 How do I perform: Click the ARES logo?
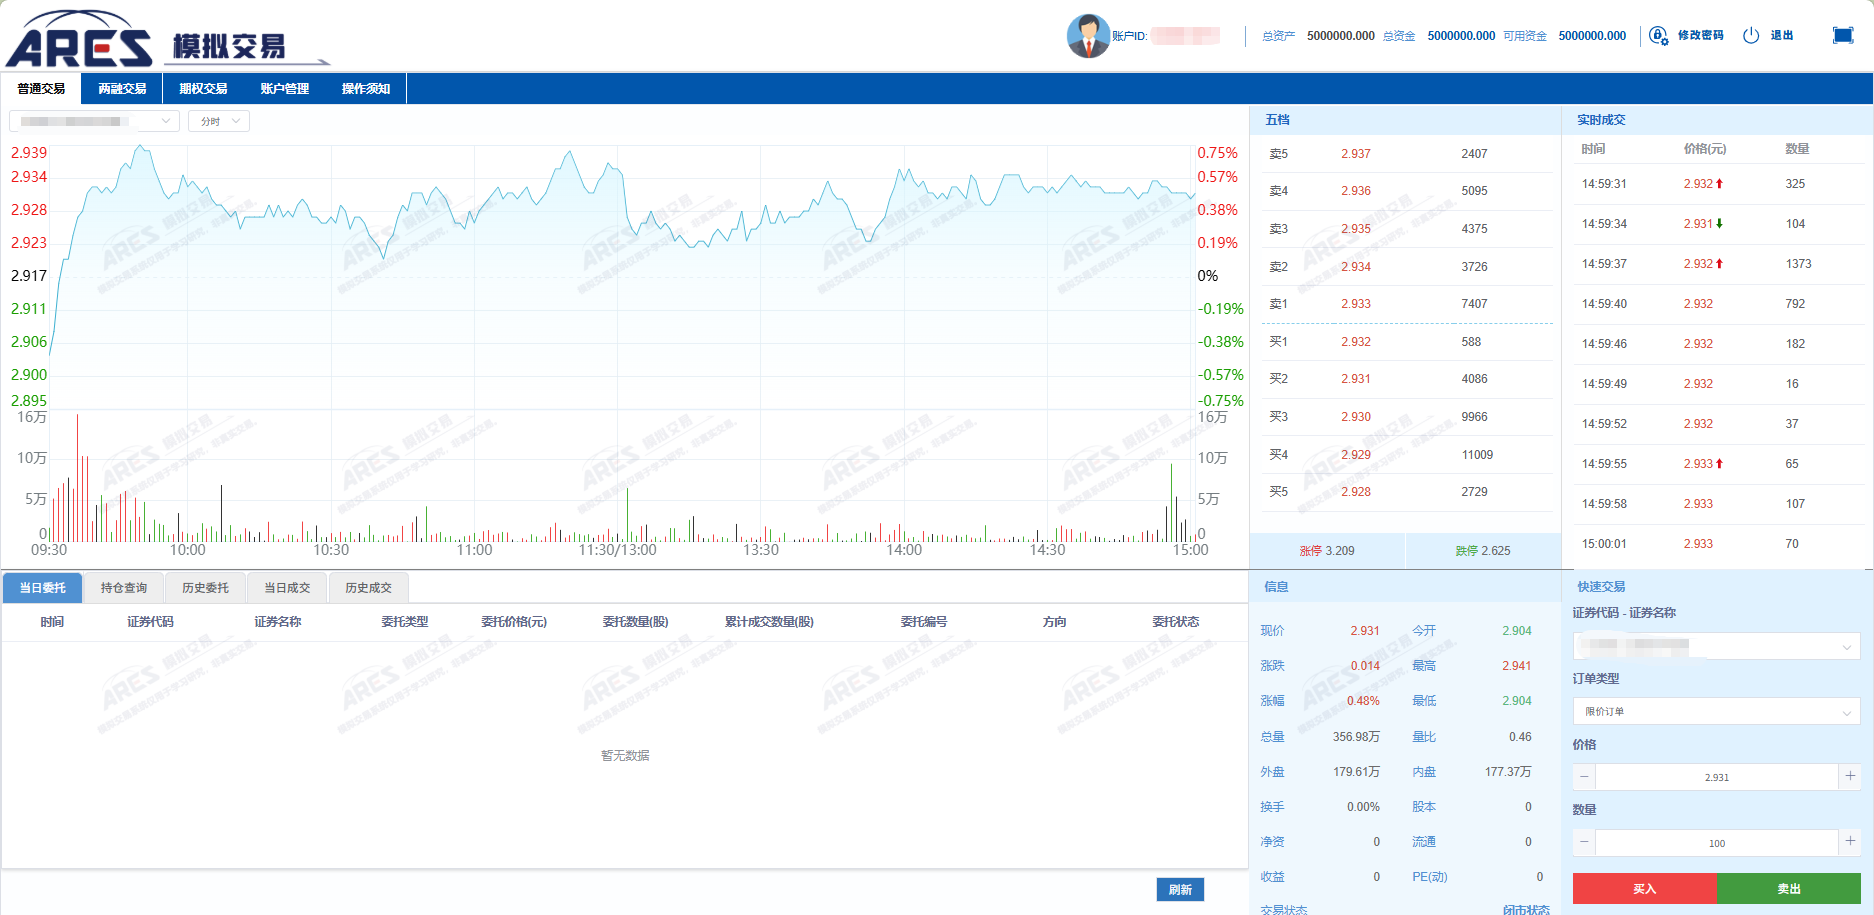point(80,39)
